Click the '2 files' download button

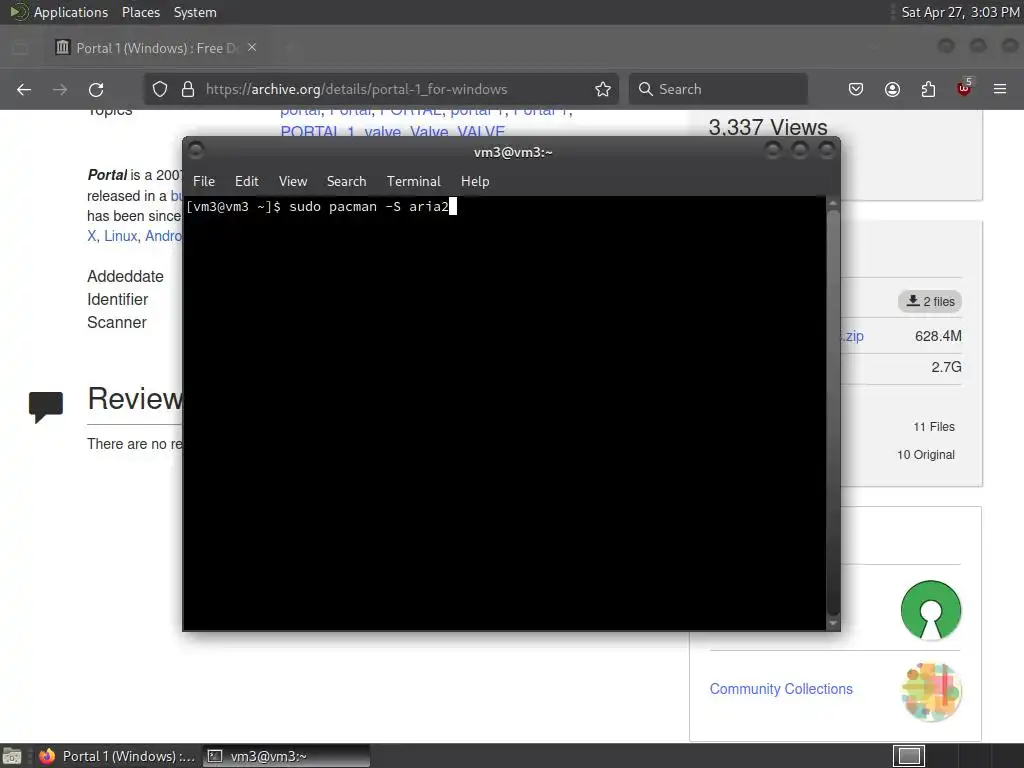point(930,301)
